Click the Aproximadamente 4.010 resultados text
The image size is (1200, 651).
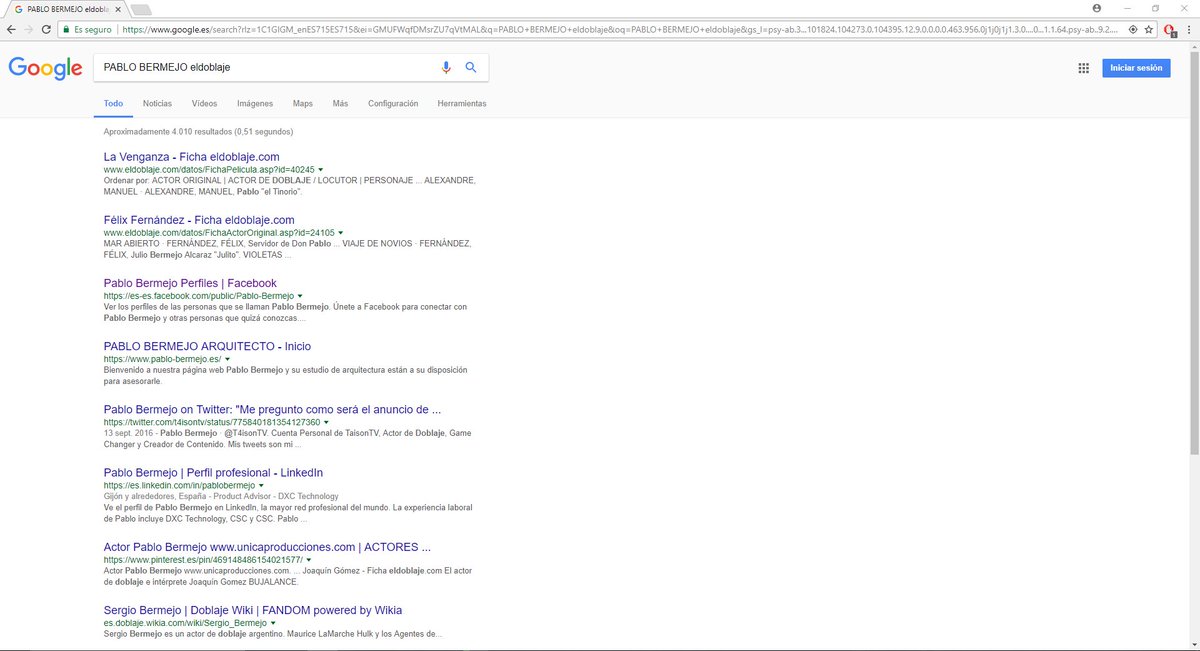(x=198, y=131)
